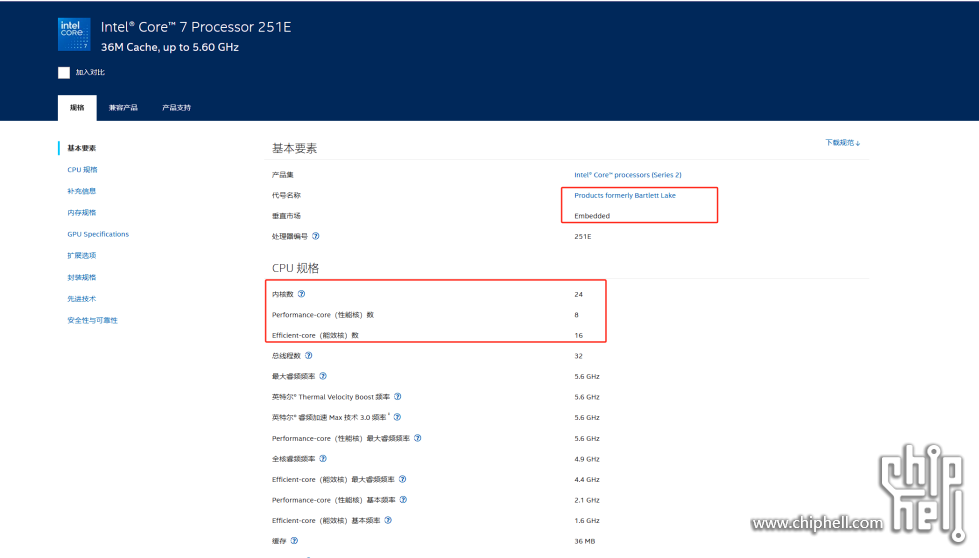Open 封装规格 sidebar section
The image size is (979, 558).
point(82,277)
